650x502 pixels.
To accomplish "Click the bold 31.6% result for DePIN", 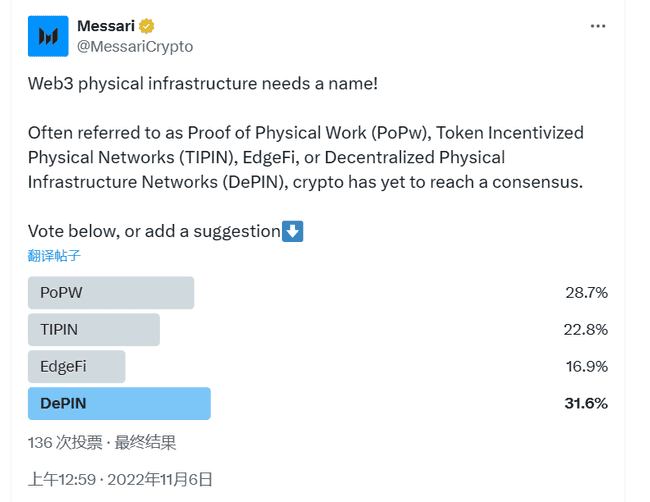I will click(586, 404).
